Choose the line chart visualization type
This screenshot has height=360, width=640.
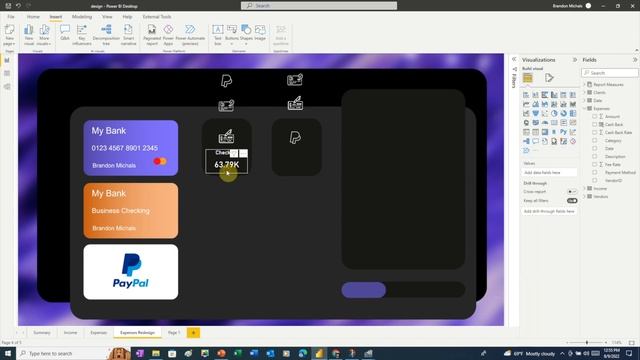point(526,104)
